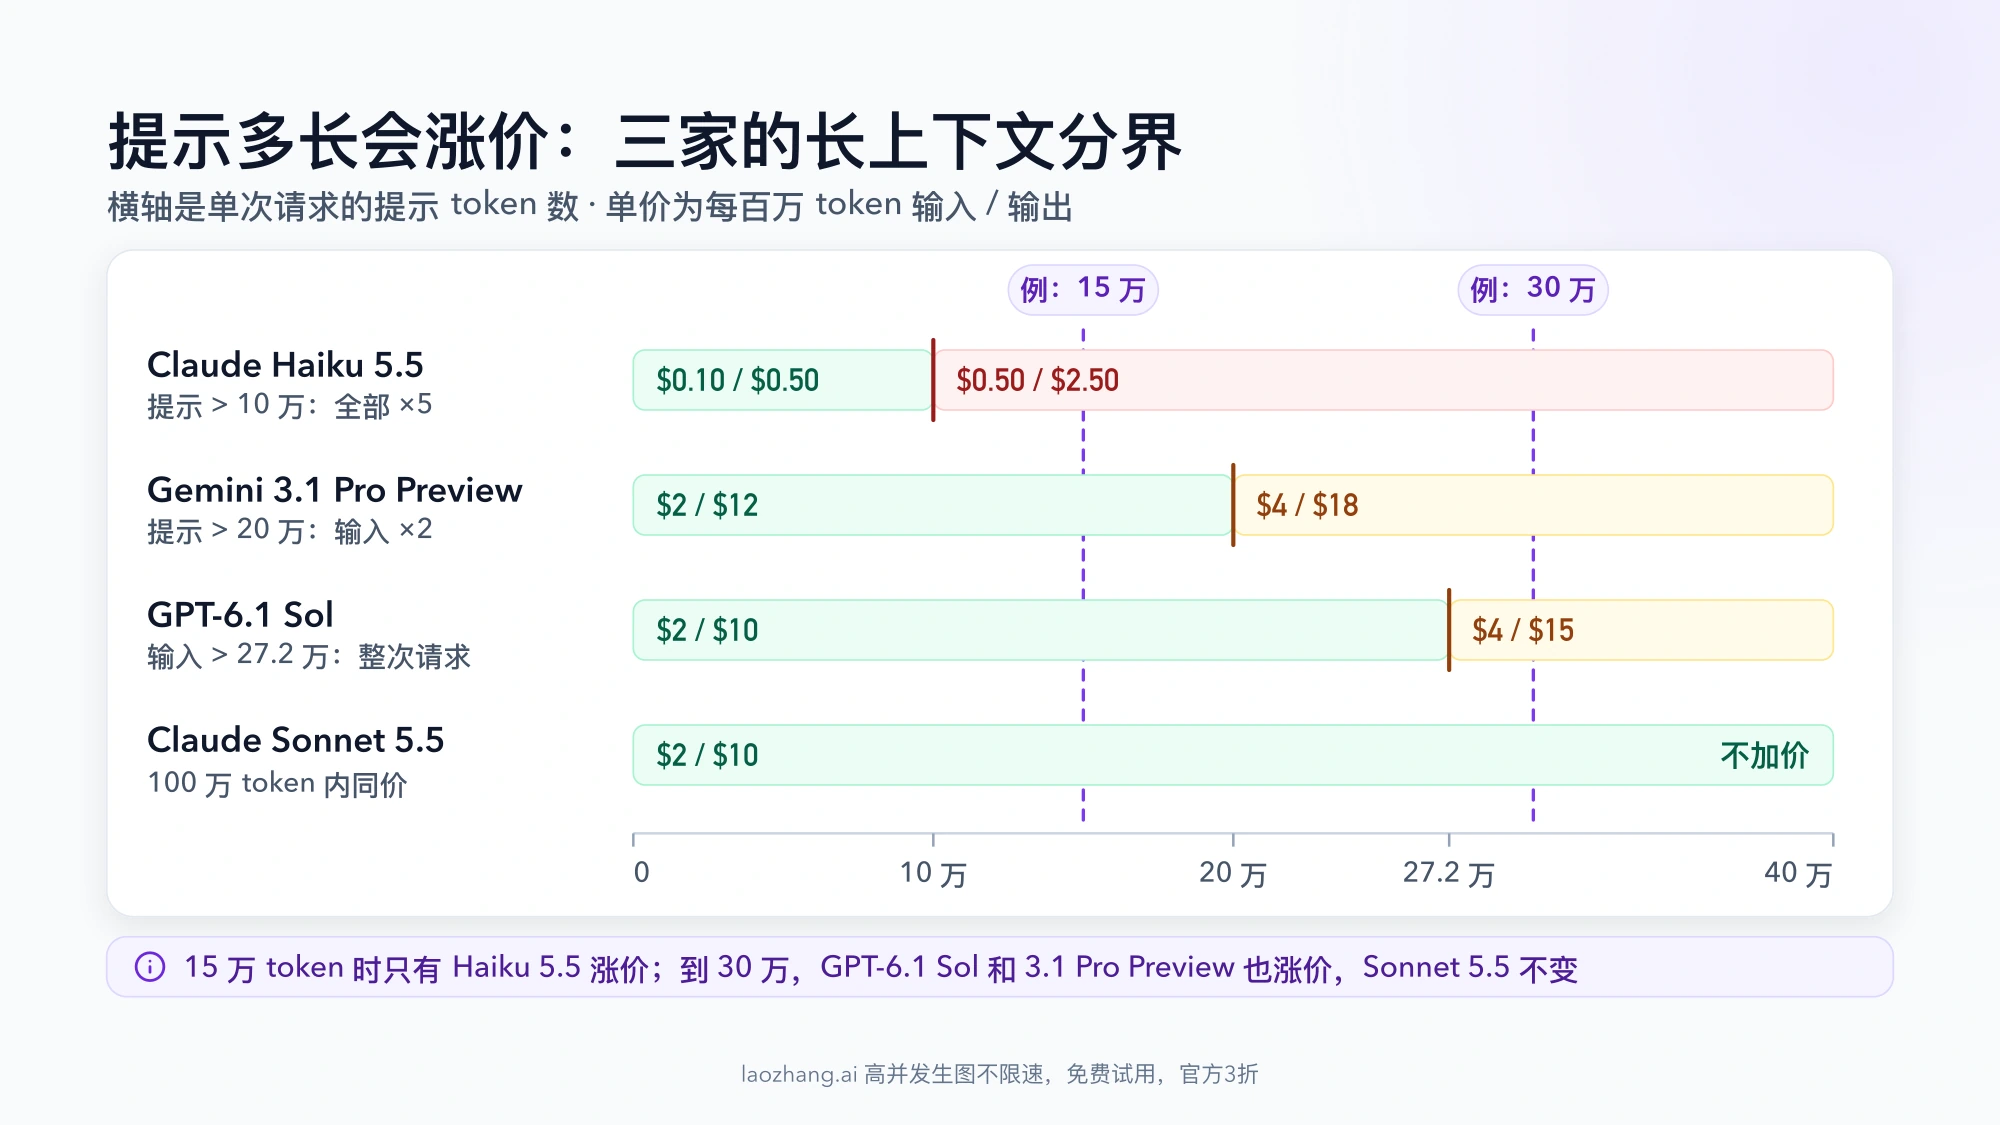The height and width of the screenshot is (1125, 2000).
Task: Click the GPT-6.1 Sol $2 / $10 green bar
Action: click(x=1041, y=630)
